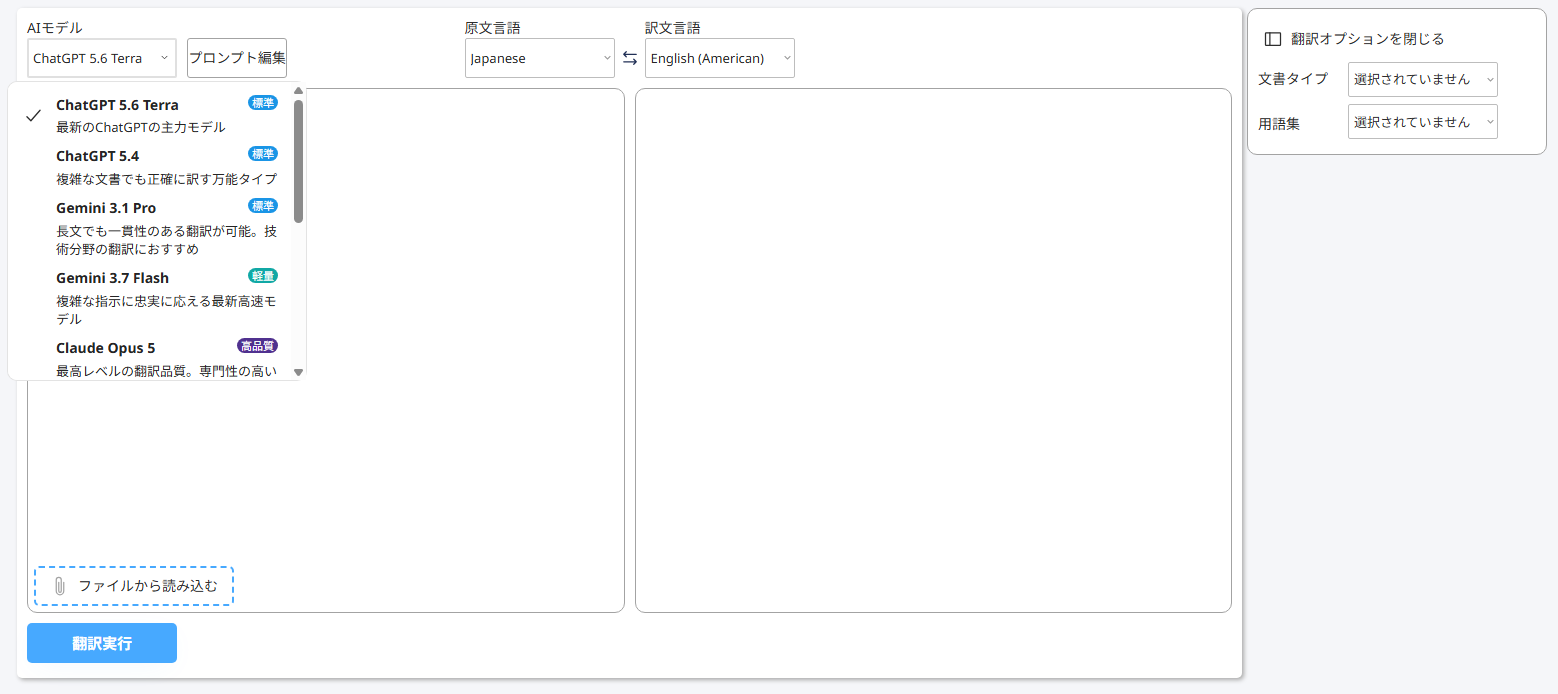This screenshot has width=1558, height=694.
Task: Click the 標準 badge on Gemini 3.1 Pro
Action: point(263,206)
